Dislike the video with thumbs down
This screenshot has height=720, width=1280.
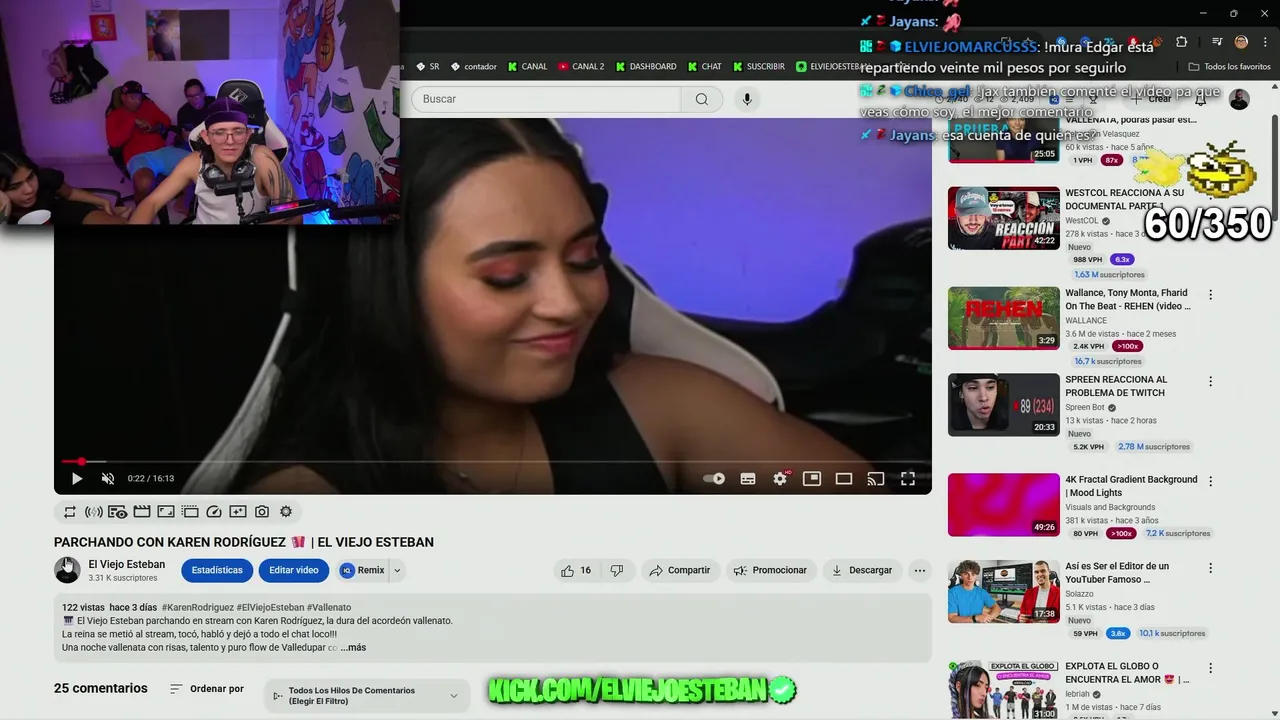click(x=617, y=571)
